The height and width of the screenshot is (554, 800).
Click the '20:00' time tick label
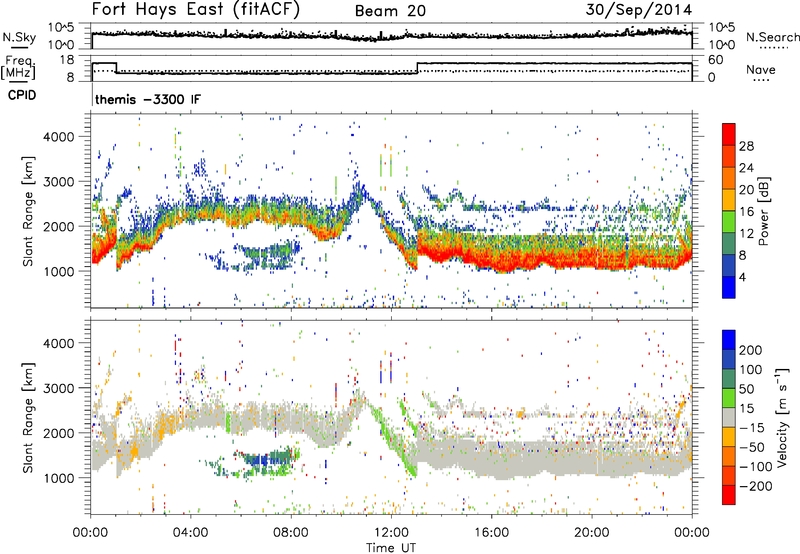click(x=591, y=533)
